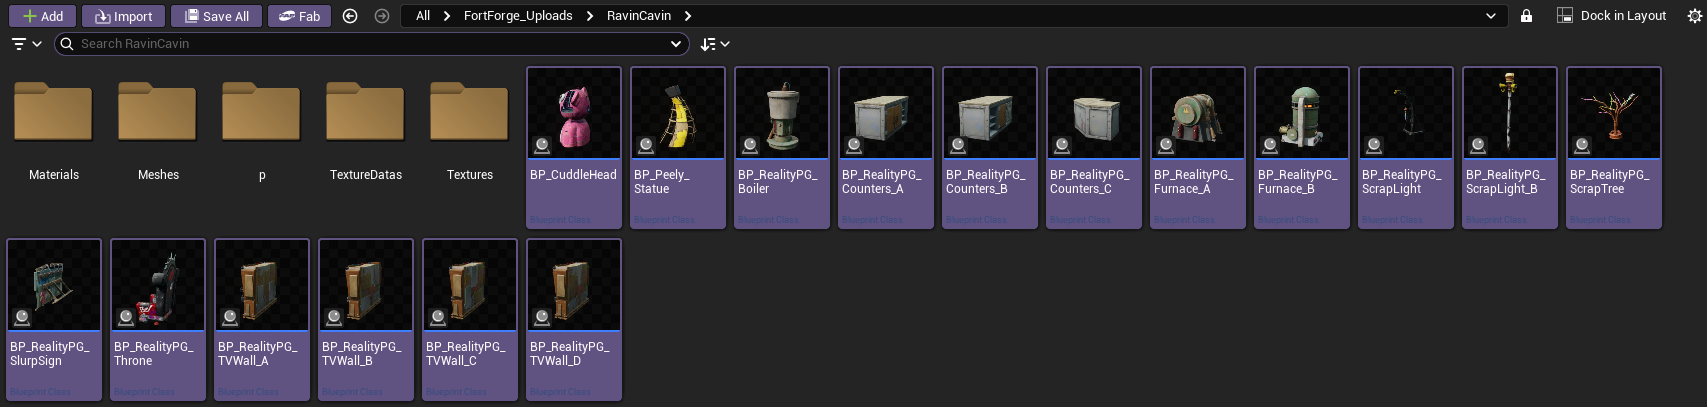Select the RavinCavin breadcrumb
The width and height of the screenshot is (1707, 407).
(639, 16)
